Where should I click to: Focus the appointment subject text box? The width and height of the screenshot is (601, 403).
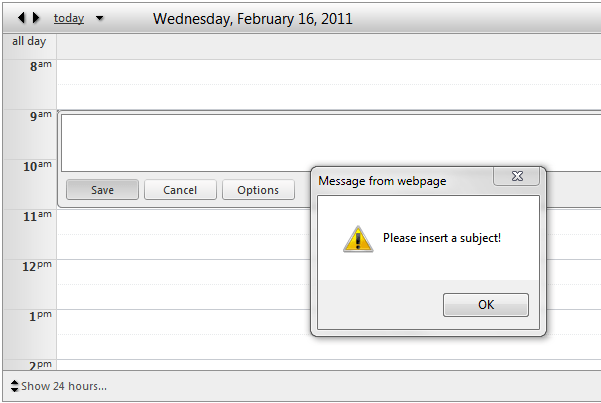point(331,143)
